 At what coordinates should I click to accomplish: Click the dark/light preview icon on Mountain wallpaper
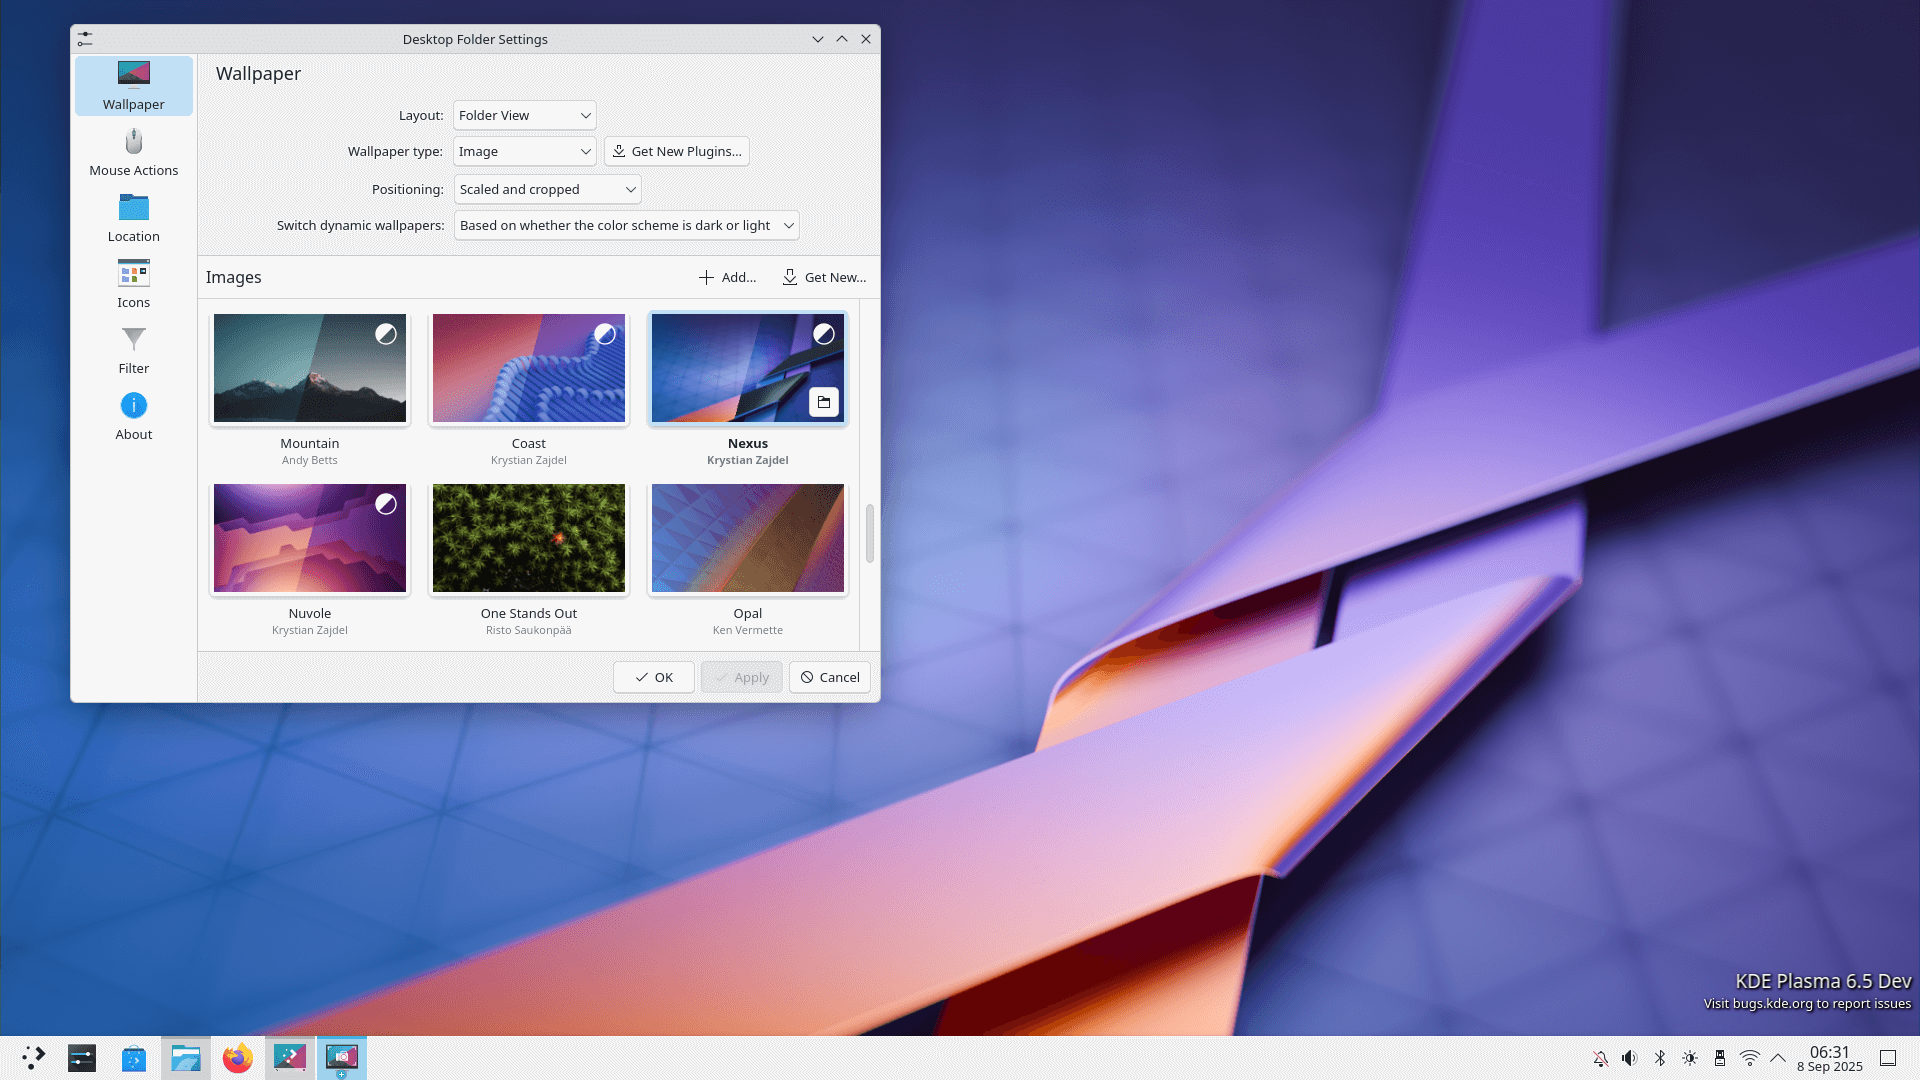point(386,334)
